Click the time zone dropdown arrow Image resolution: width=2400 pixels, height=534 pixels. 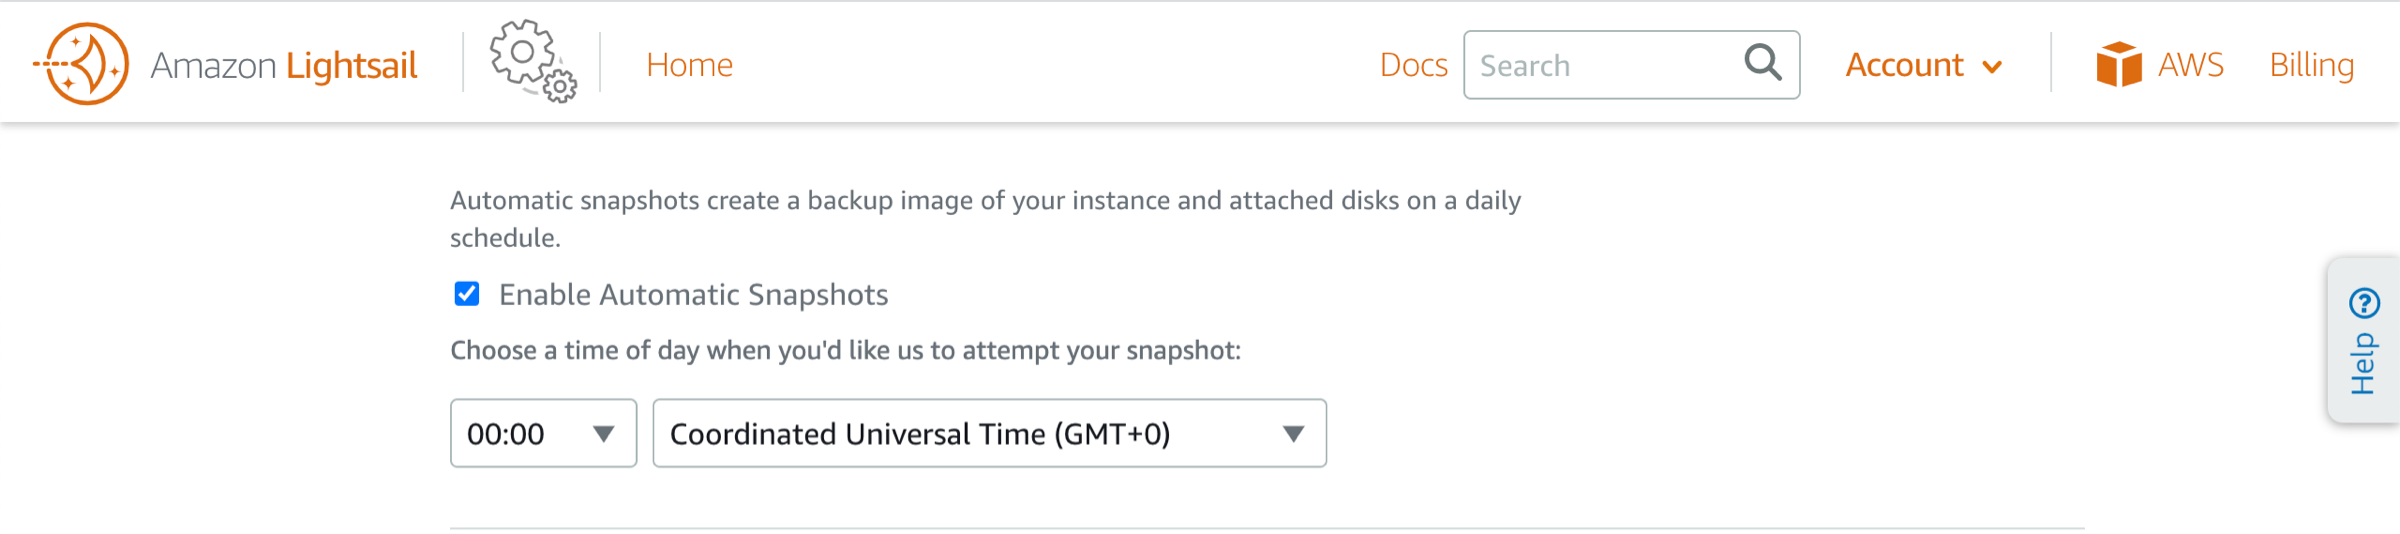point(1294,434)
